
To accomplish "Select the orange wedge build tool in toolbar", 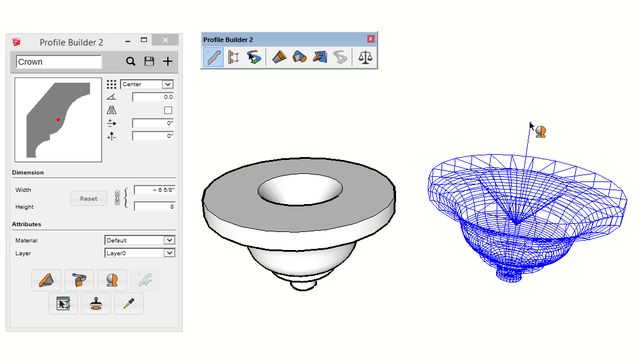I will tap(279, 57).
